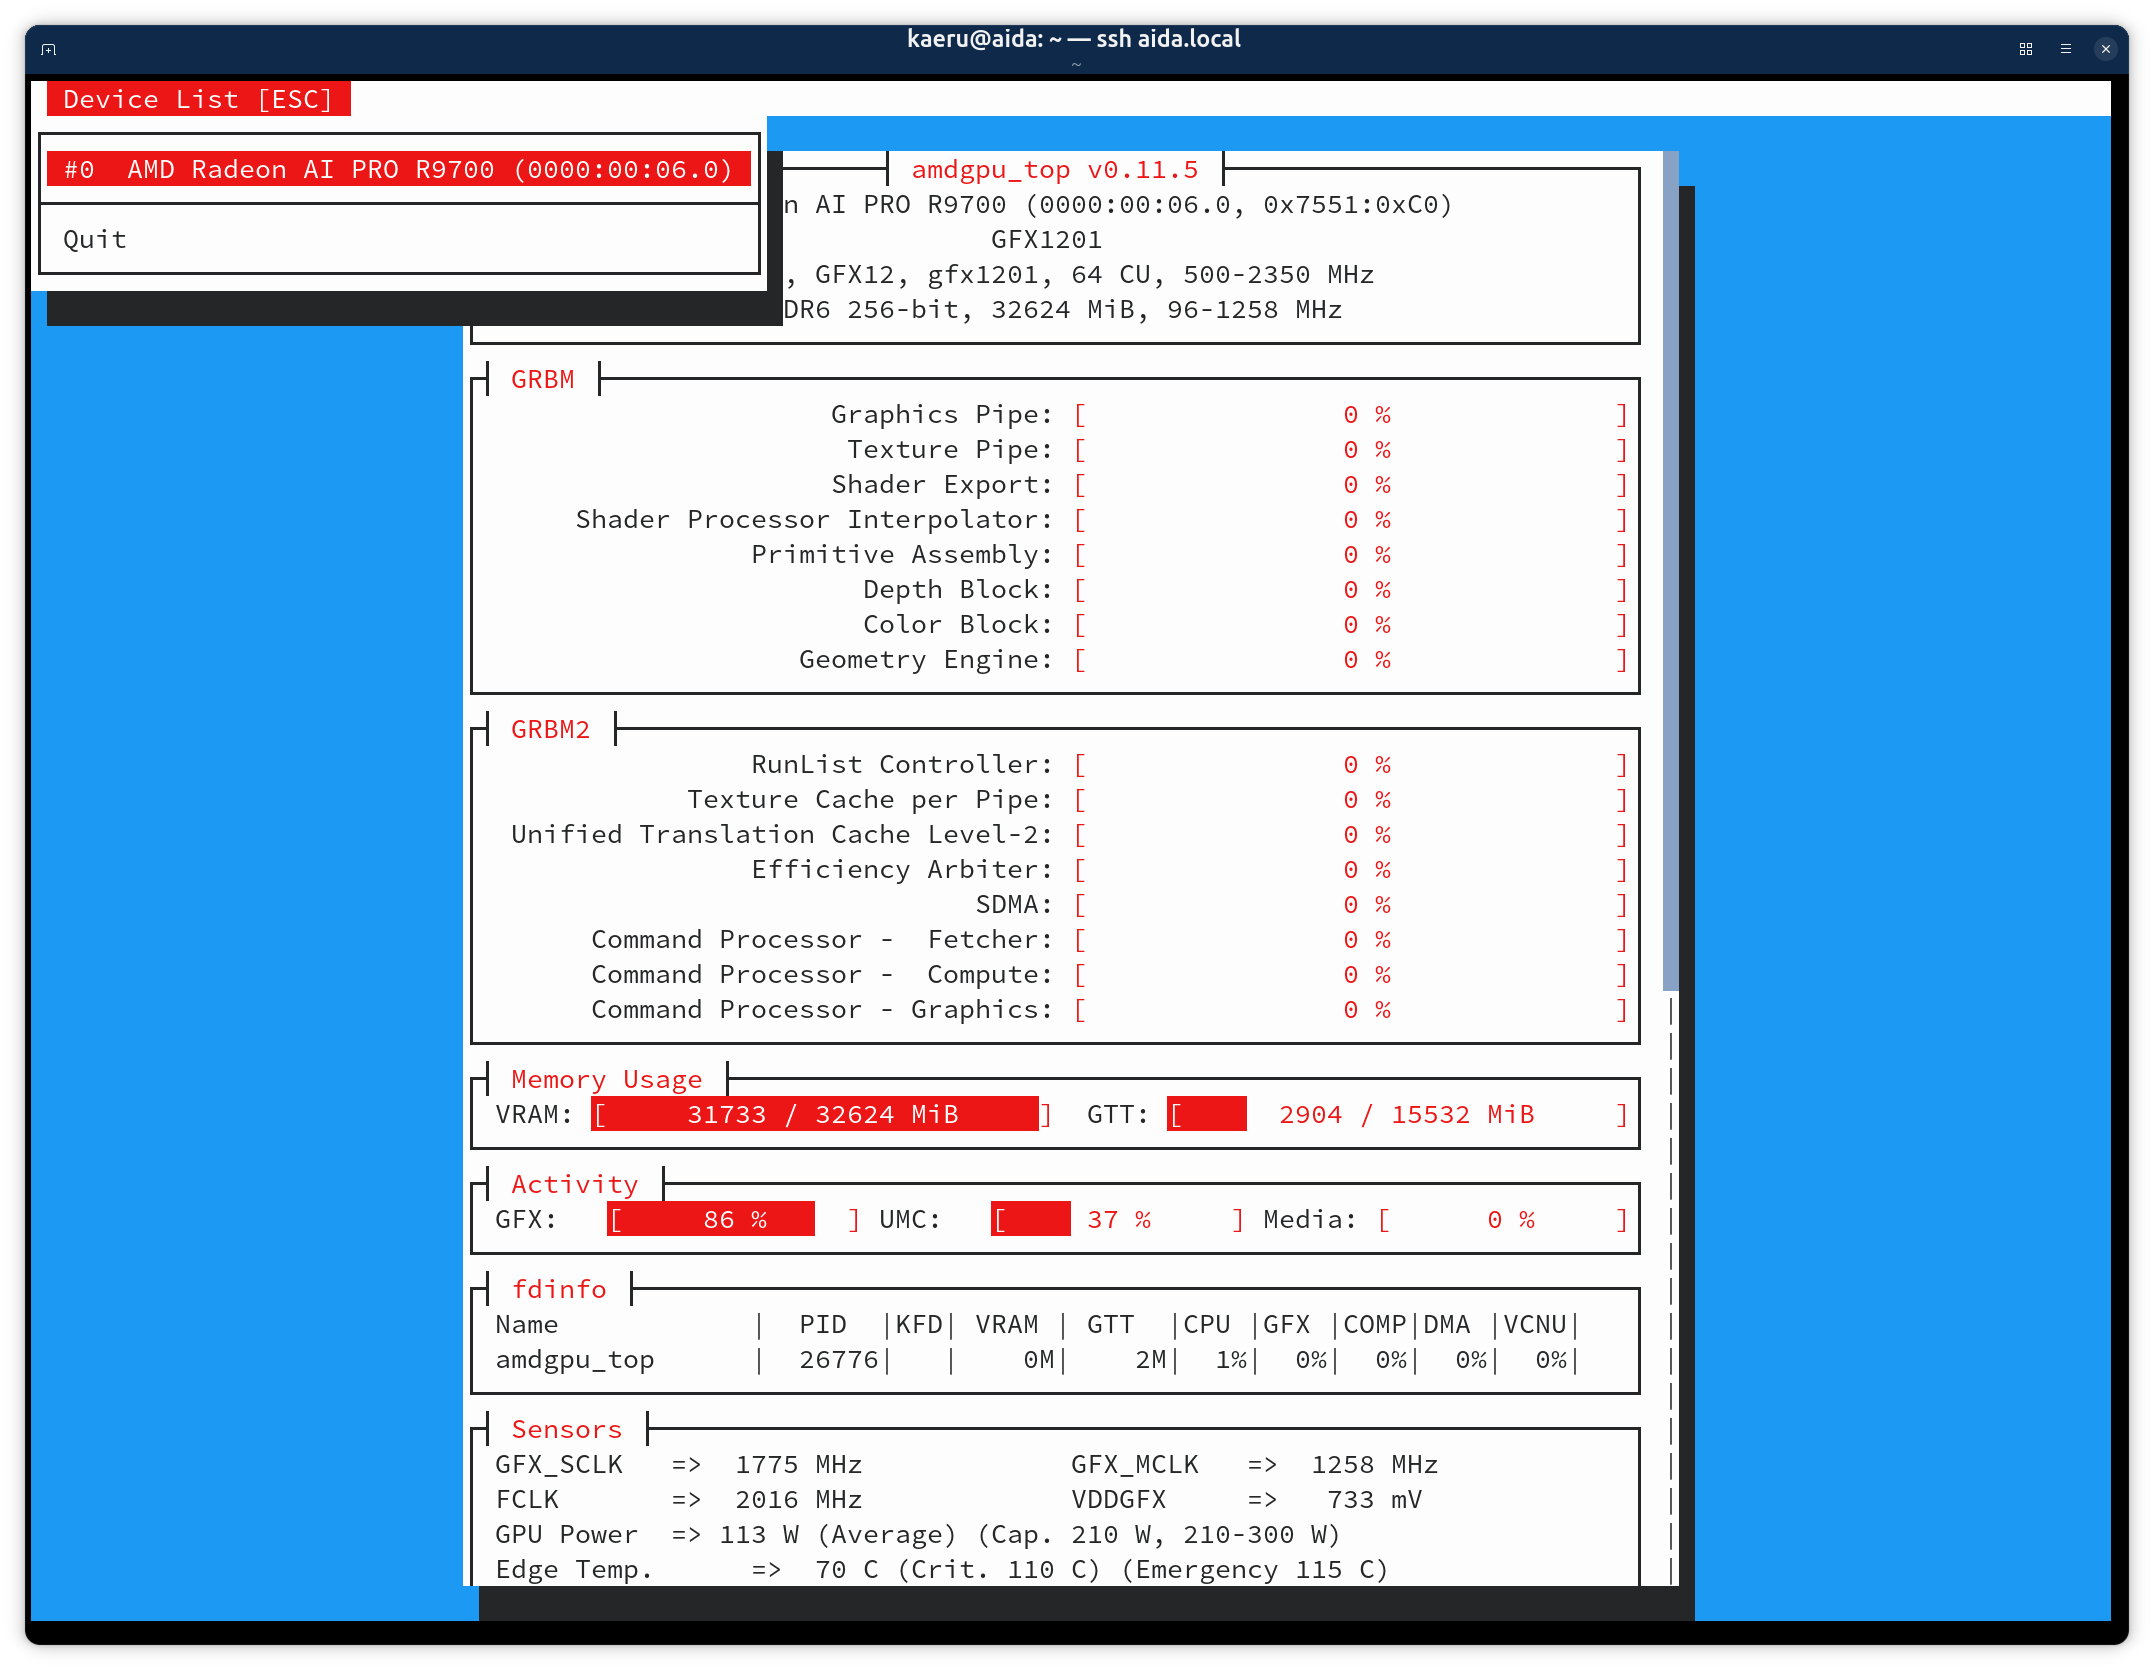Screen dimensions: 2154x1670
Task: Click the GPU Power 113 W line
Action: tap(919, 1534)
